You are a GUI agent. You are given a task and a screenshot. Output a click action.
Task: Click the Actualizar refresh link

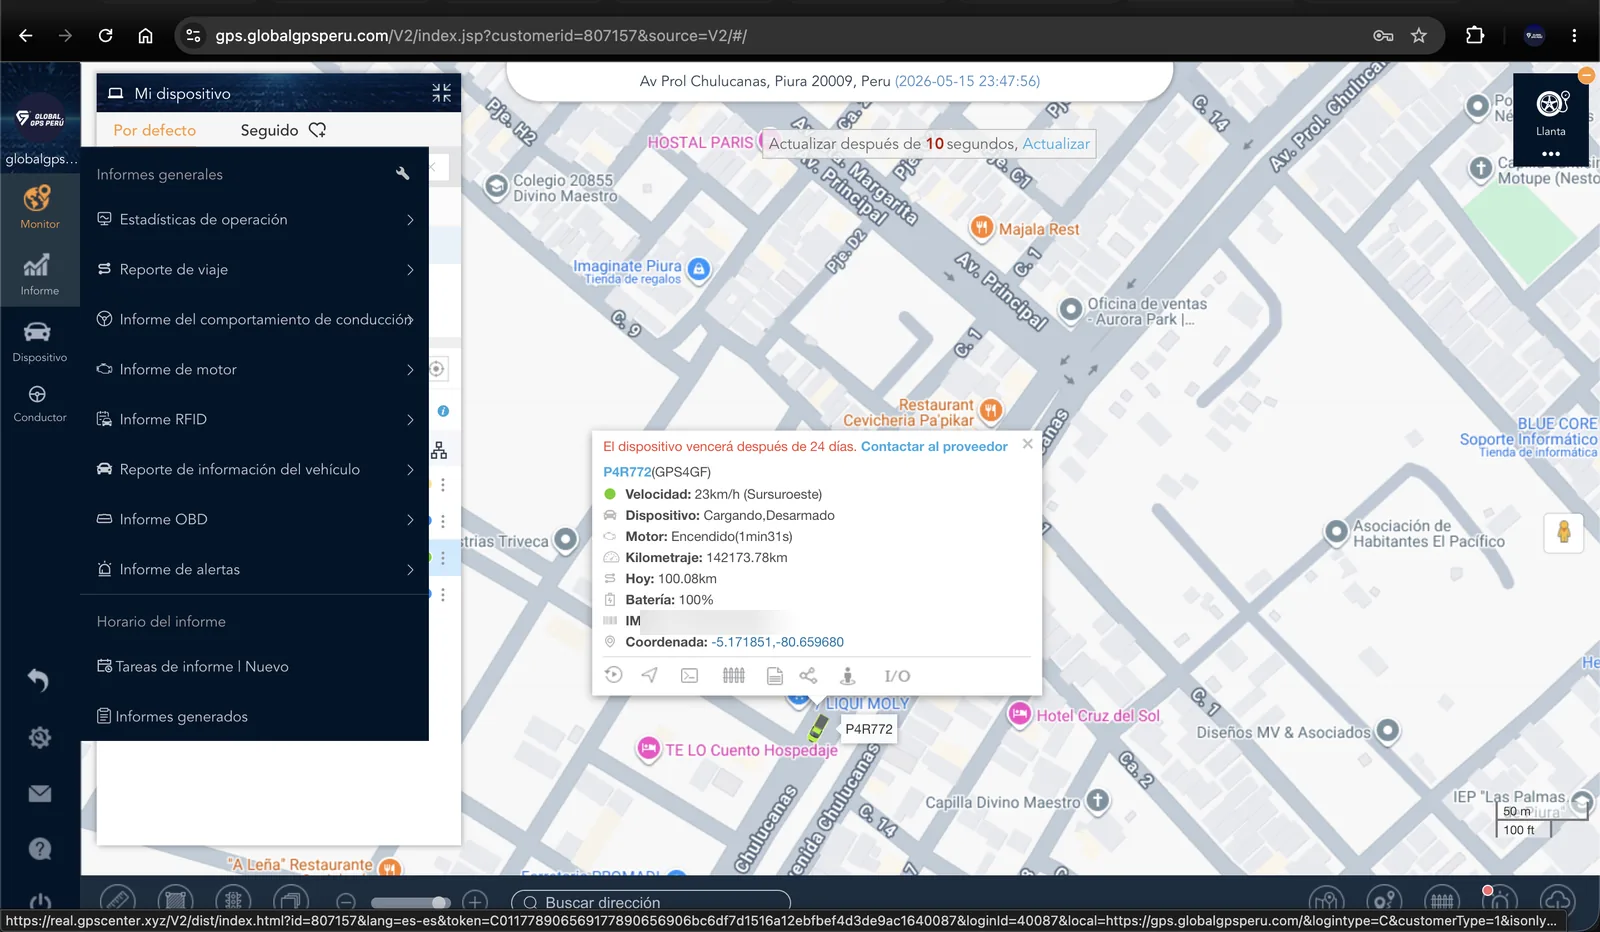(1056, 144)
